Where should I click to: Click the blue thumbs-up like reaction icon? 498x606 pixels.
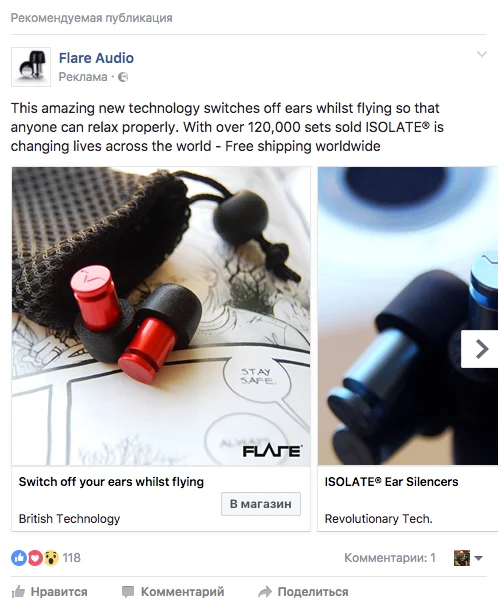pos(19,558)
